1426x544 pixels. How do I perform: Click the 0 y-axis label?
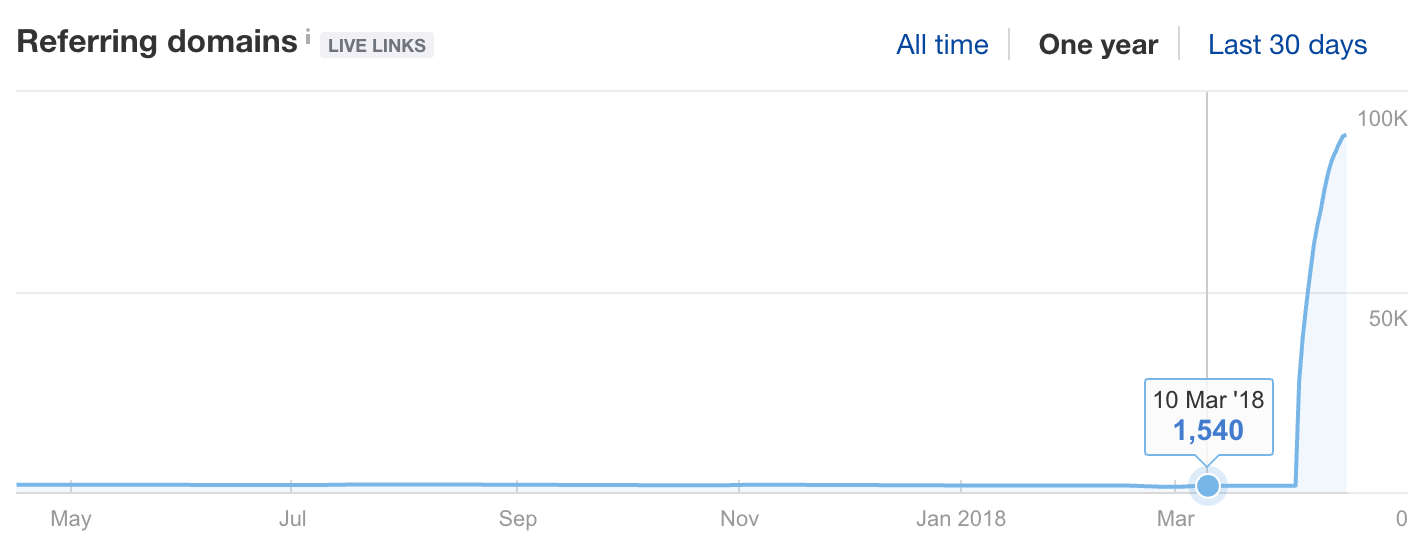click(1401, 519)
